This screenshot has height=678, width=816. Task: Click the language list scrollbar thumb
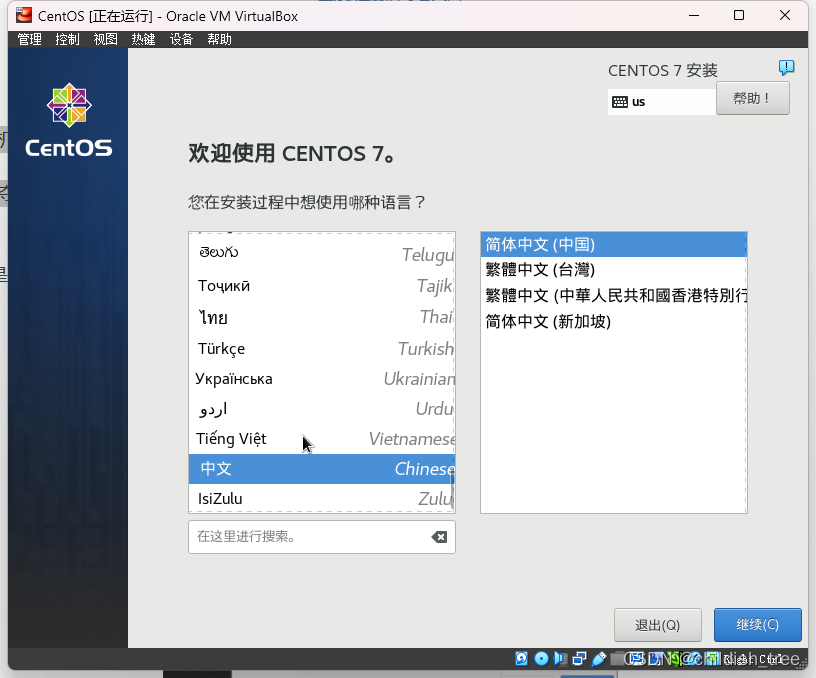pyautogui.click(x=452, y=491)
